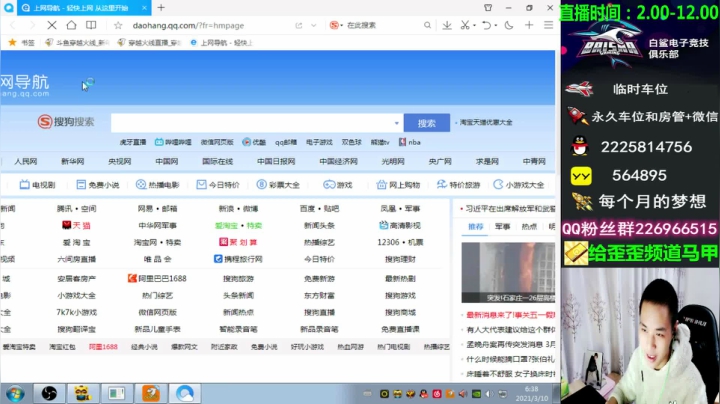This screenshot has width=720, height=404.
Task: Close the 上网导航 browser tab
Action: pos(144,8)
